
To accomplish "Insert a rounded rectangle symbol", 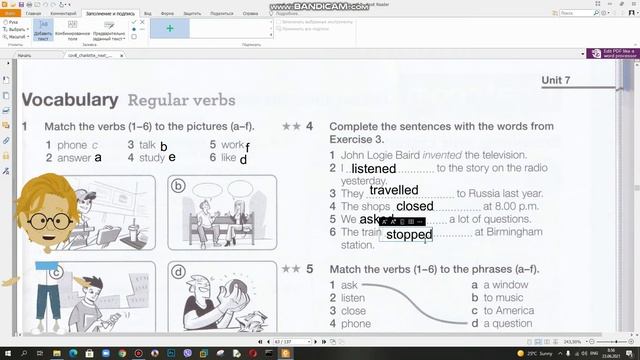I will click(x=134, y=37).
